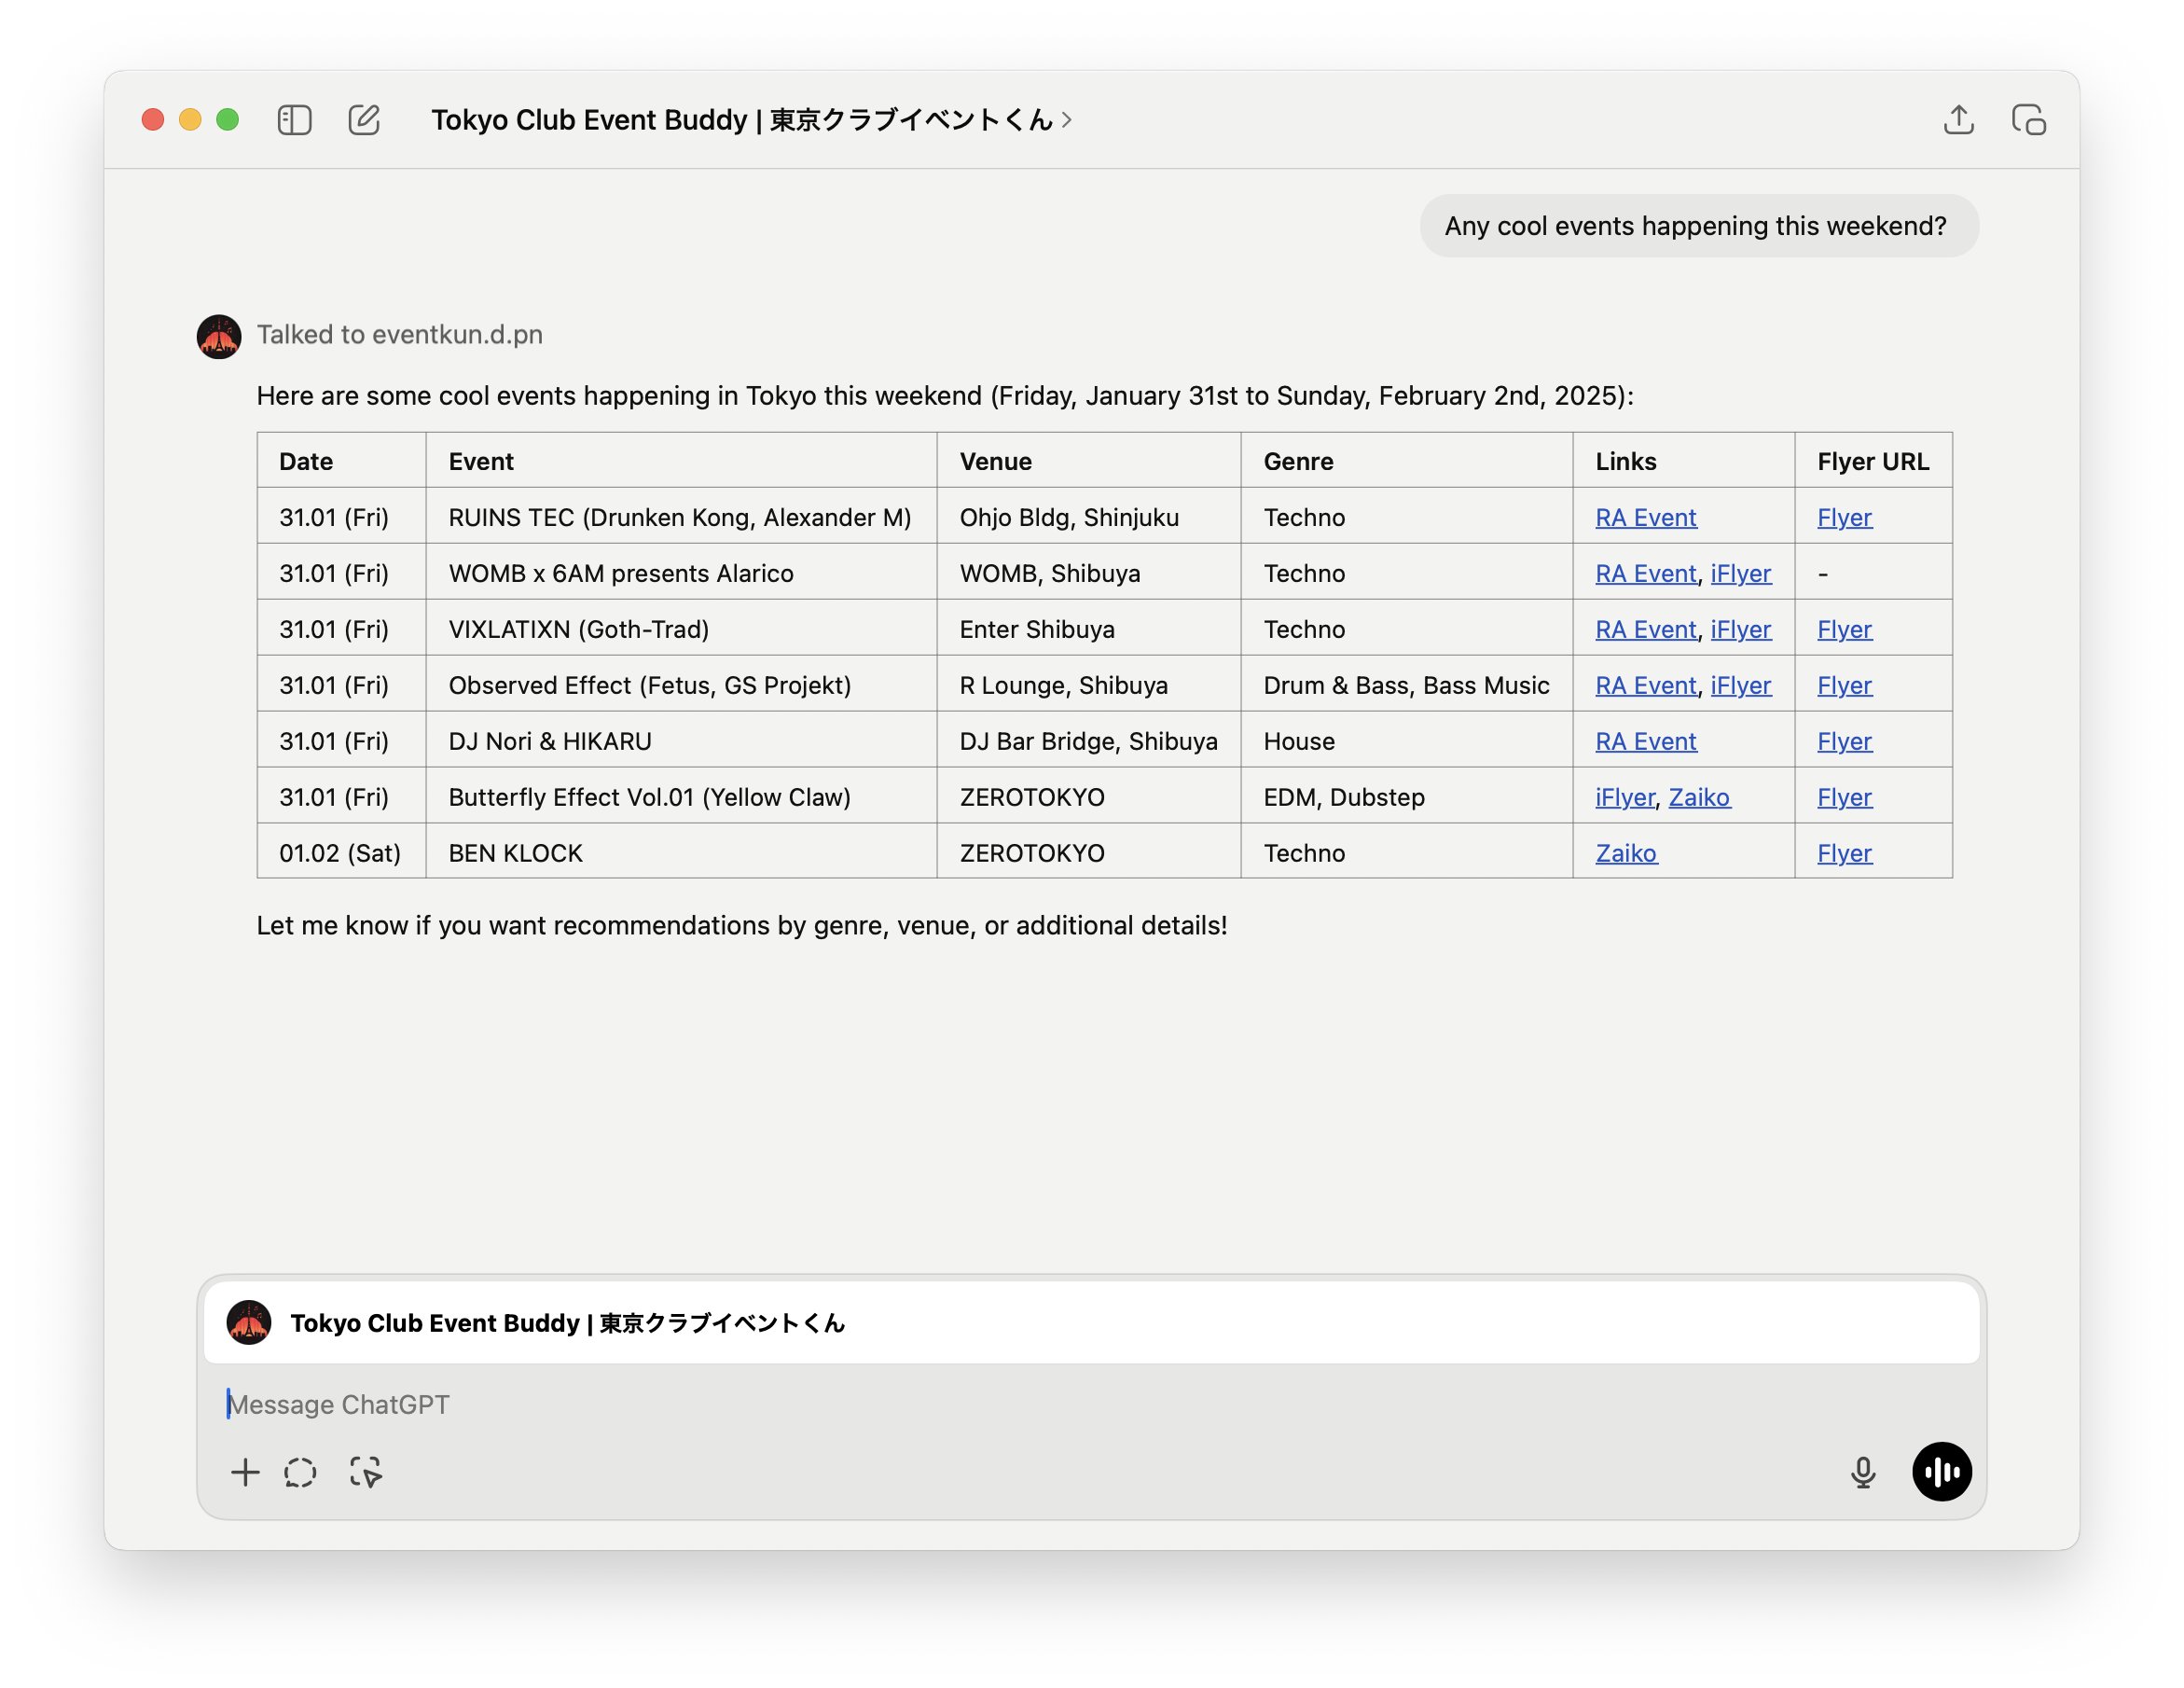Viewport: 2184px width, 1688px height.
Task: Click the screen selection cursor icon
Action: (366, 1472)
